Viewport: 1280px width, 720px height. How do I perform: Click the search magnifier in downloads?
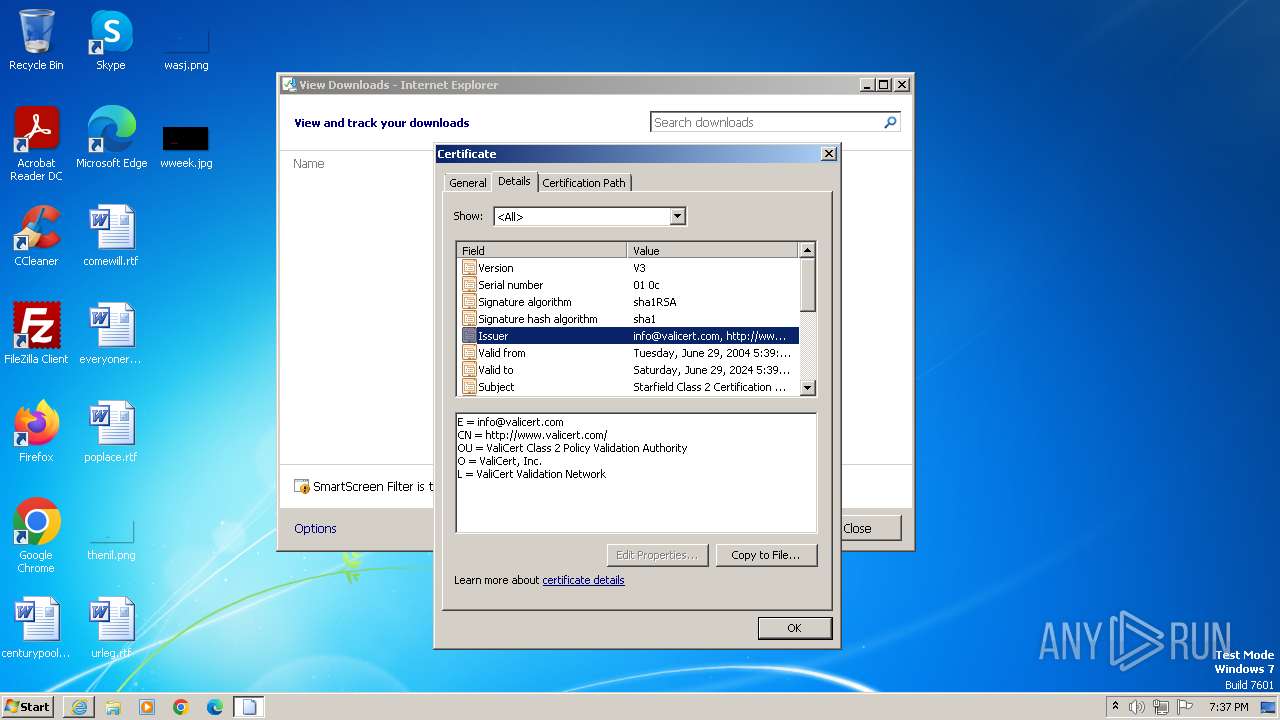tap(890, 122)
